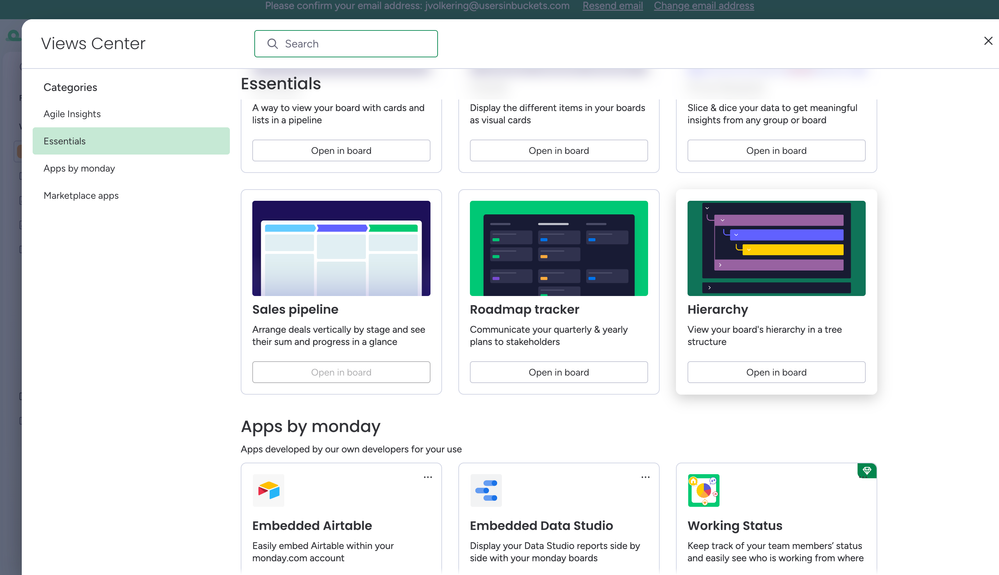Click the search magnifier icon
The height and width of the screenshot is (575, 999).
(273, 44)
